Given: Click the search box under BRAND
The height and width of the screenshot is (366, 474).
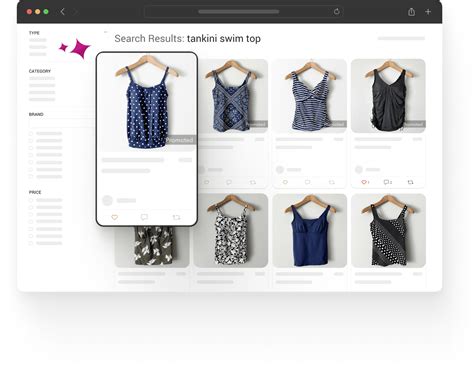Looking at the screenshot, I should click(x=62, y=124).
